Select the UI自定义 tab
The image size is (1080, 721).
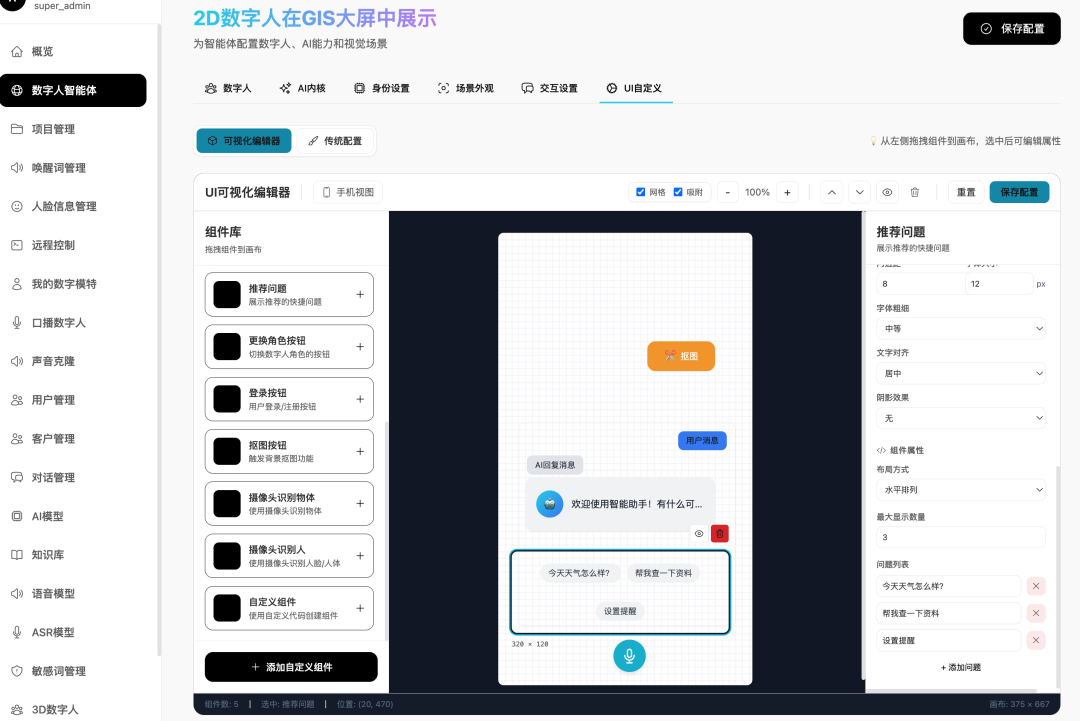coord(635,88)
